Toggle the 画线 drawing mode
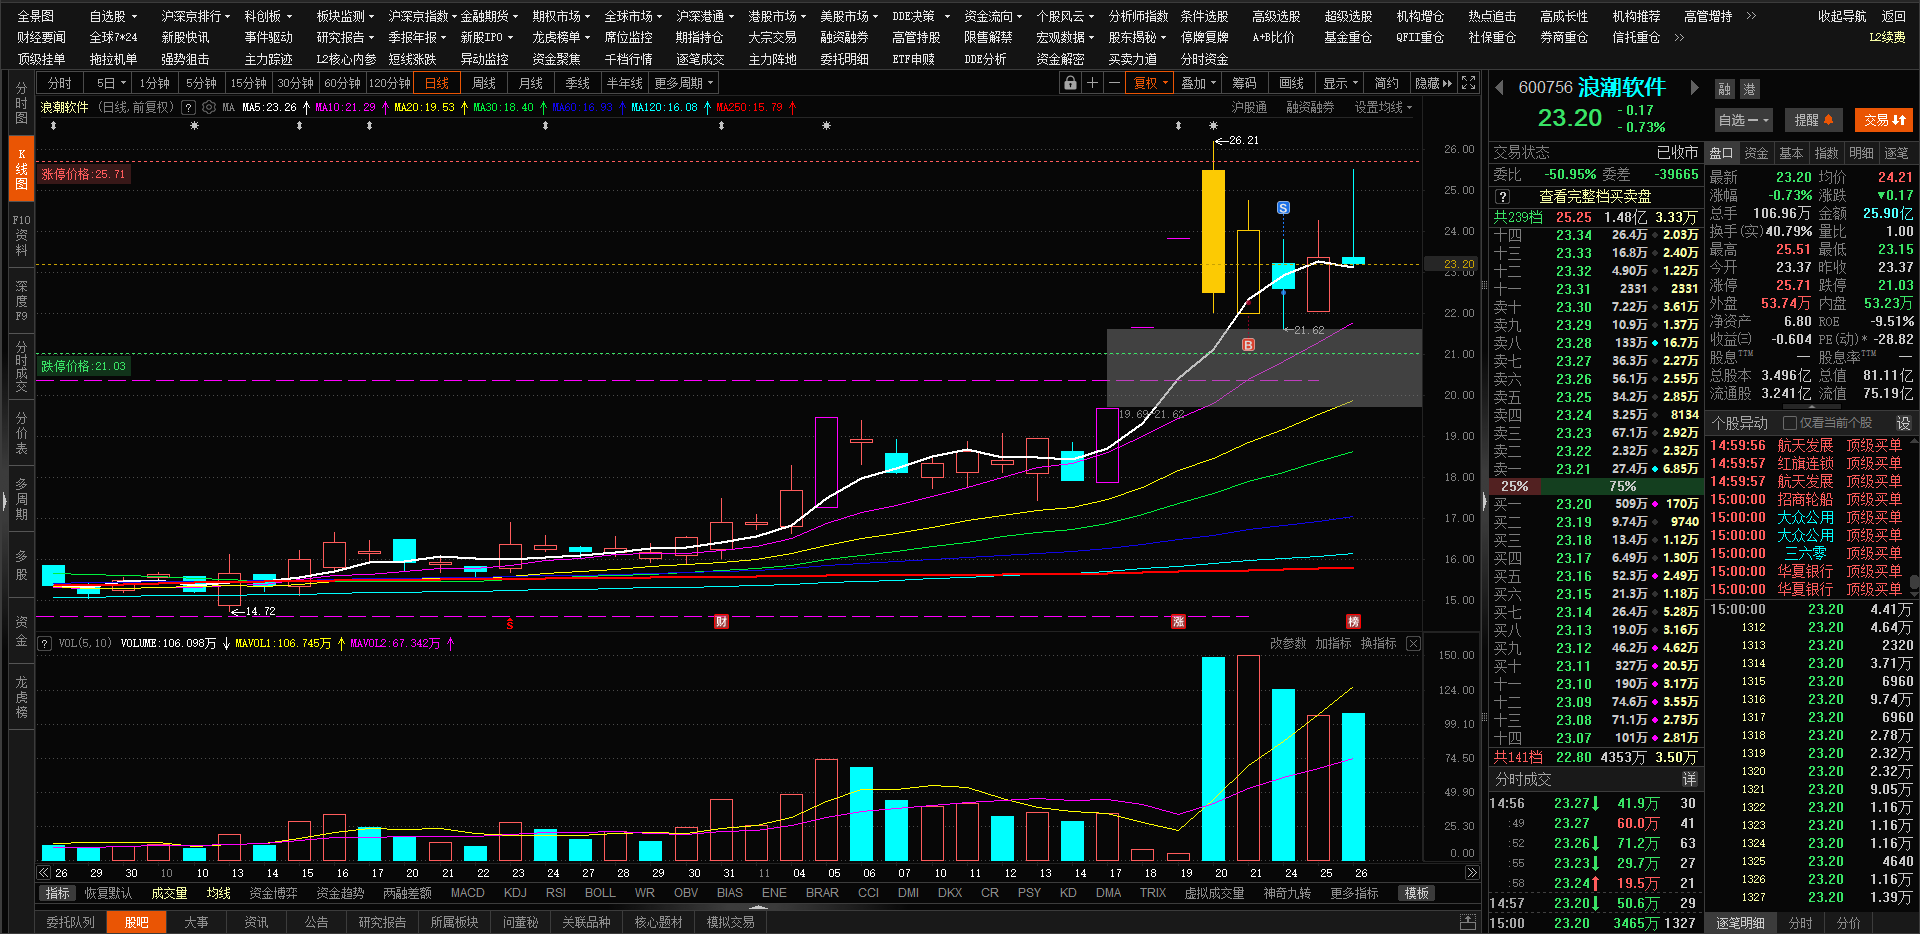 (1291, 83)
